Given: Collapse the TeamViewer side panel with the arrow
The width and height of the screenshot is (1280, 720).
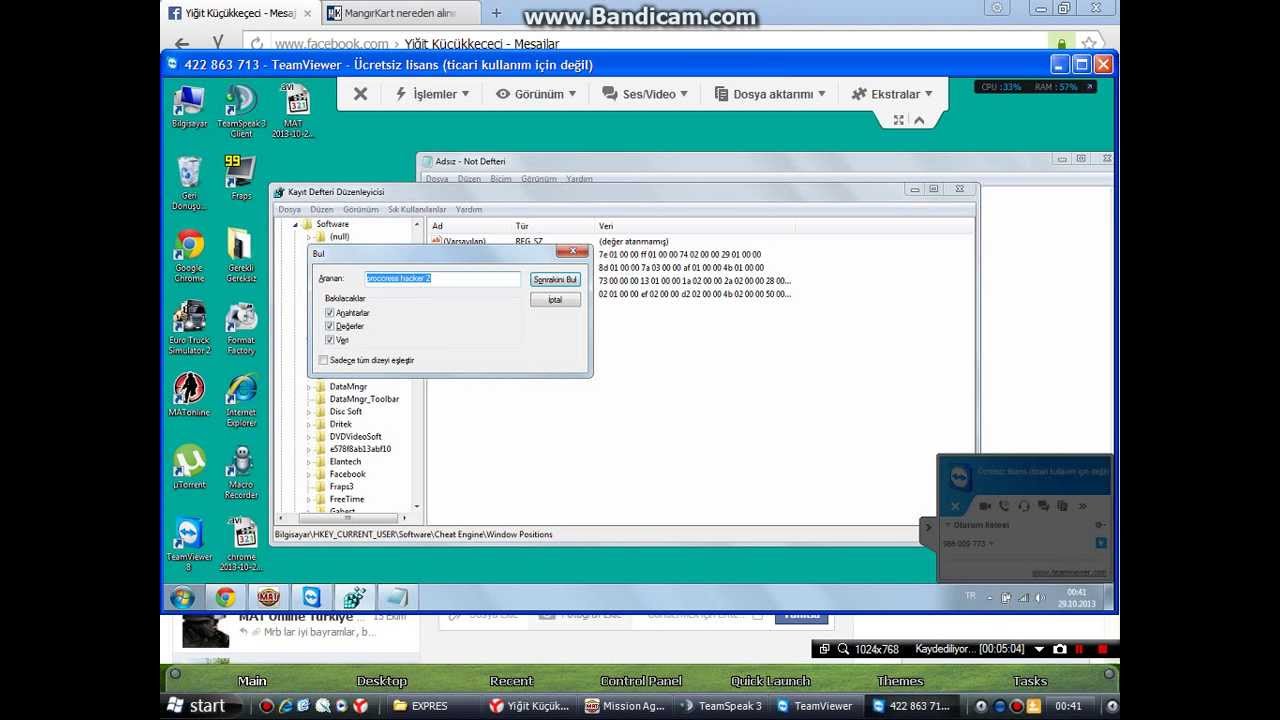Looking at the screenshot, I should coord(928,527).
